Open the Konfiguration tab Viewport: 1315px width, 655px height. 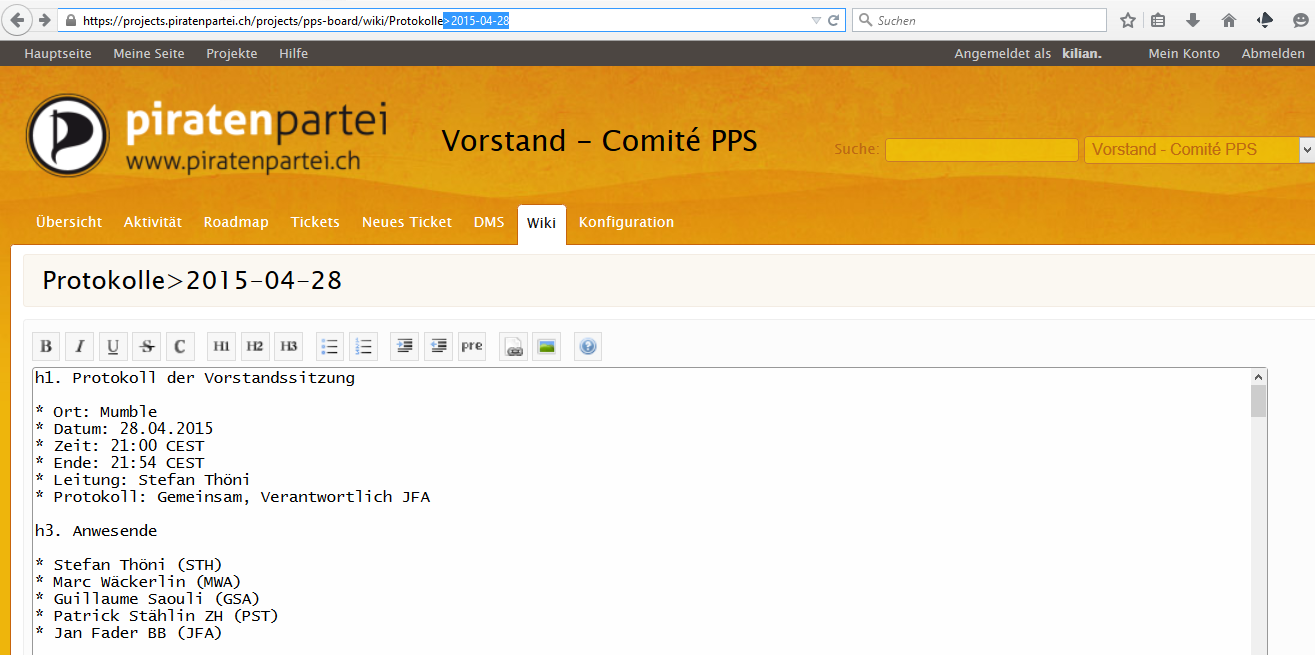(x=626, y=222)
